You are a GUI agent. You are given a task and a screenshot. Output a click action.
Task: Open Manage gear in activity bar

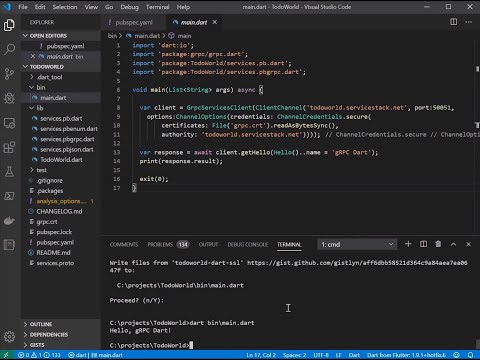[x=9, y=337]
